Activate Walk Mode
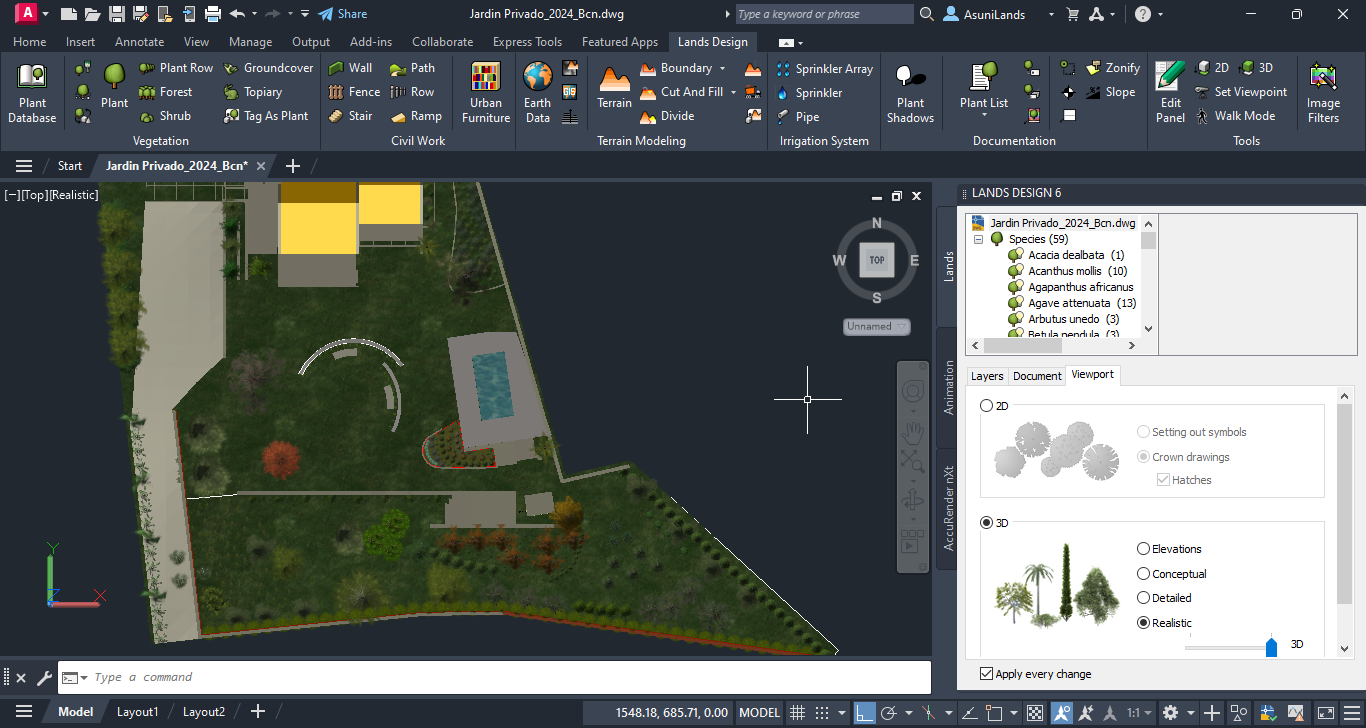The height and width of the screenshot is (728, 1366). [x=1235, y=116]
